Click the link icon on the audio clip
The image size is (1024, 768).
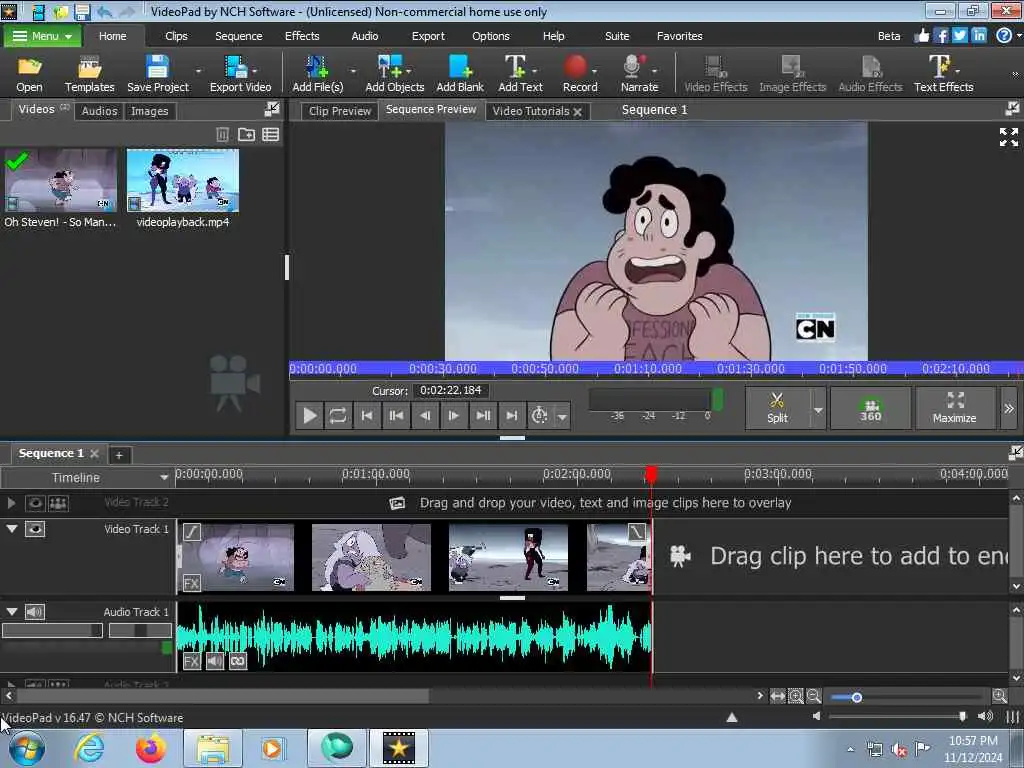point(238,661)
